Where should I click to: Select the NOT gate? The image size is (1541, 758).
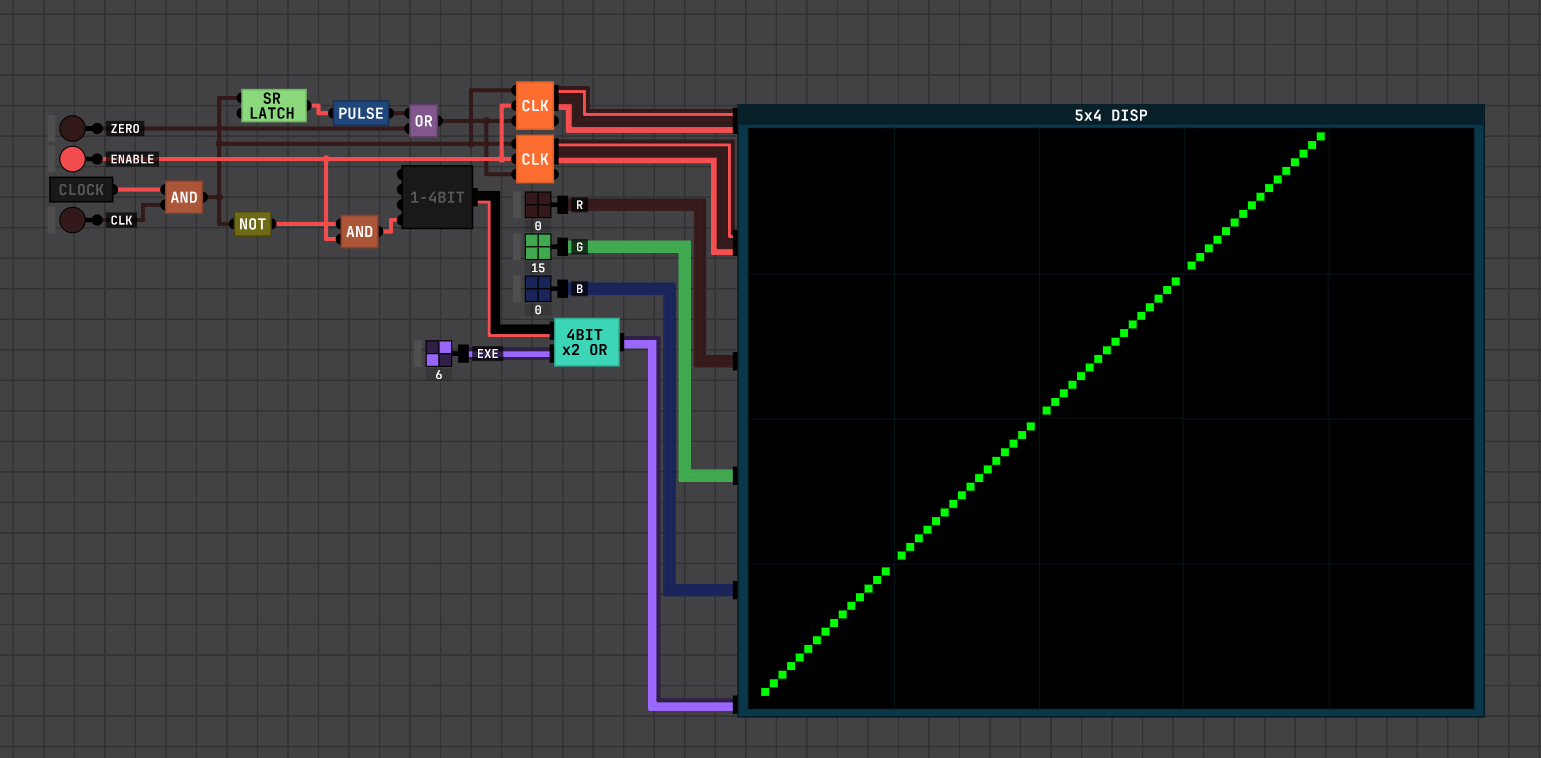pyautogui.click(x=252, y=224)
